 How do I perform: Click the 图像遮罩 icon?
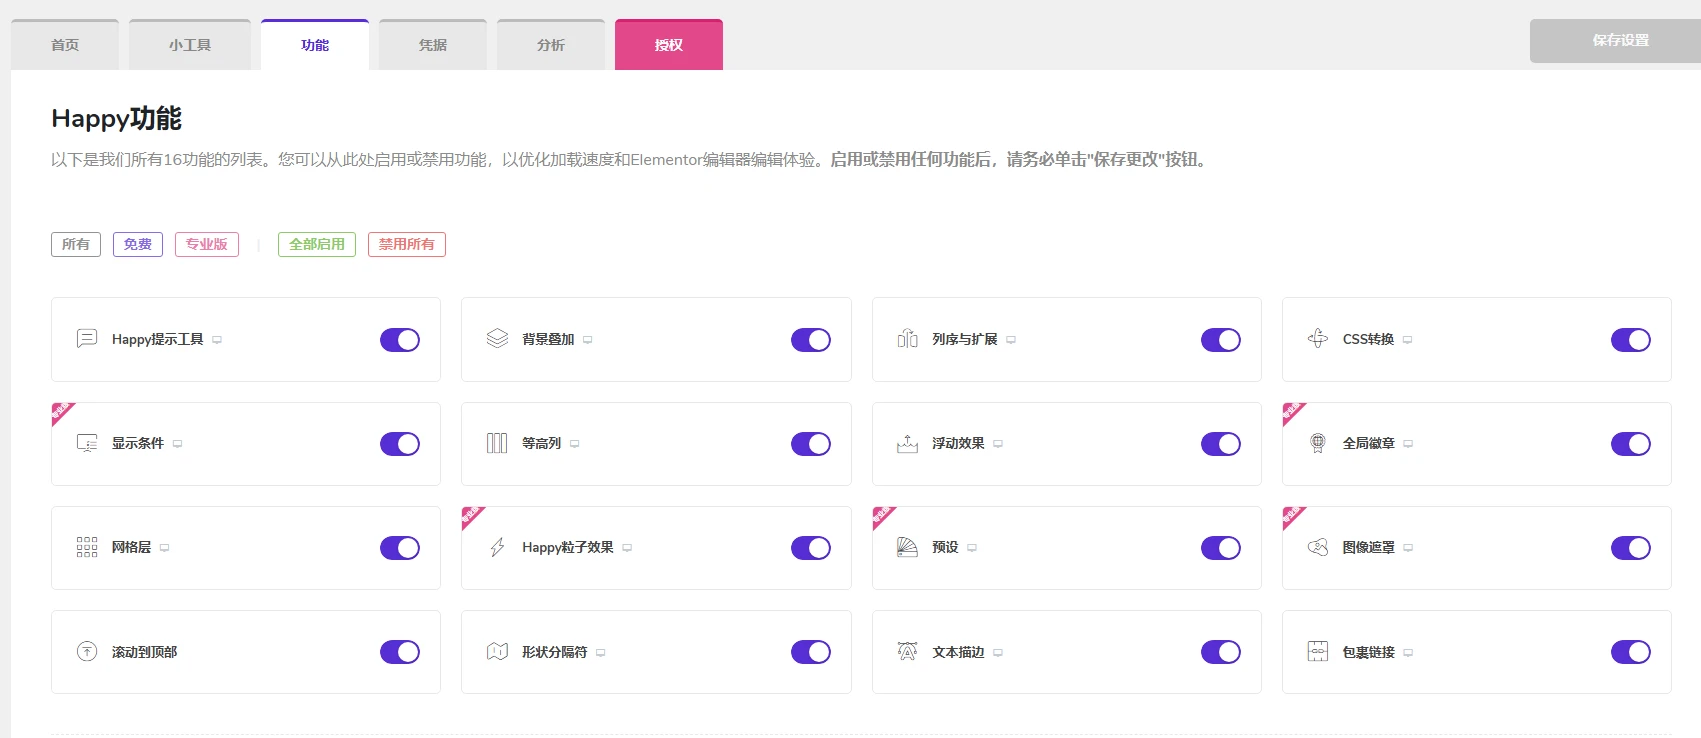coord(1318,547)
